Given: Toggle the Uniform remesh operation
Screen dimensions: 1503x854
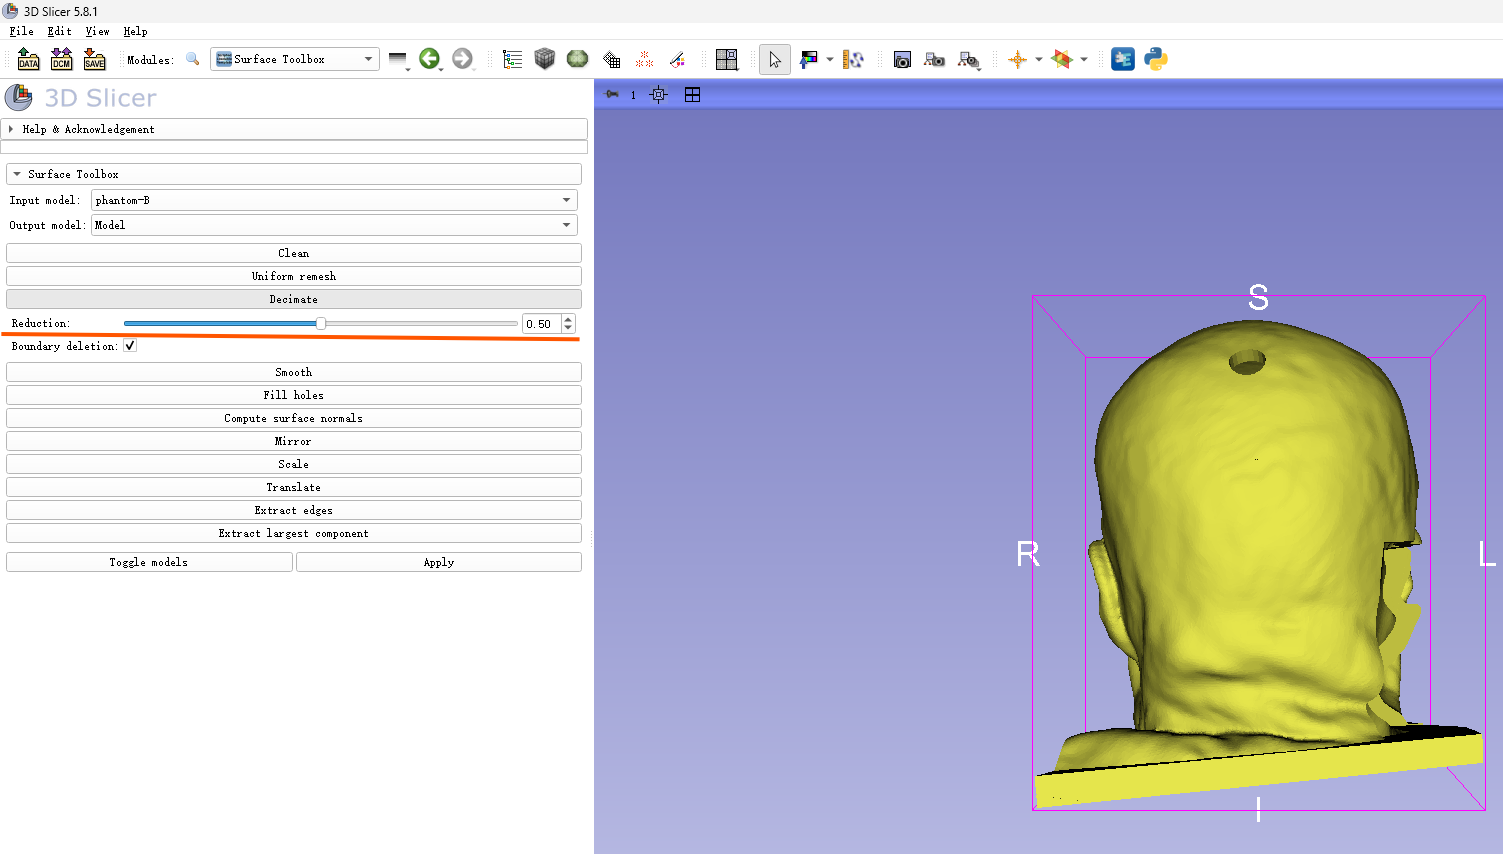Looking at the screenshot, I should click(294, 276).
